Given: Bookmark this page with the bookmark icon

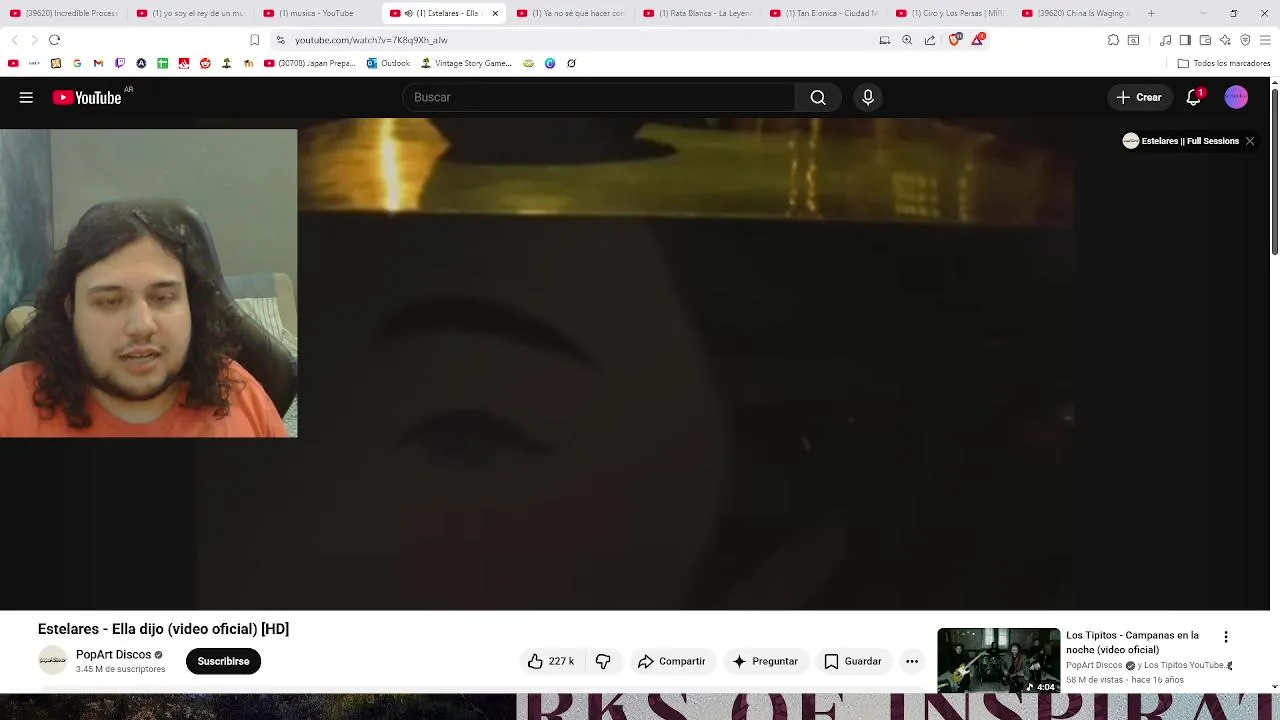Looking at the screenshot, I should [254, 40].
